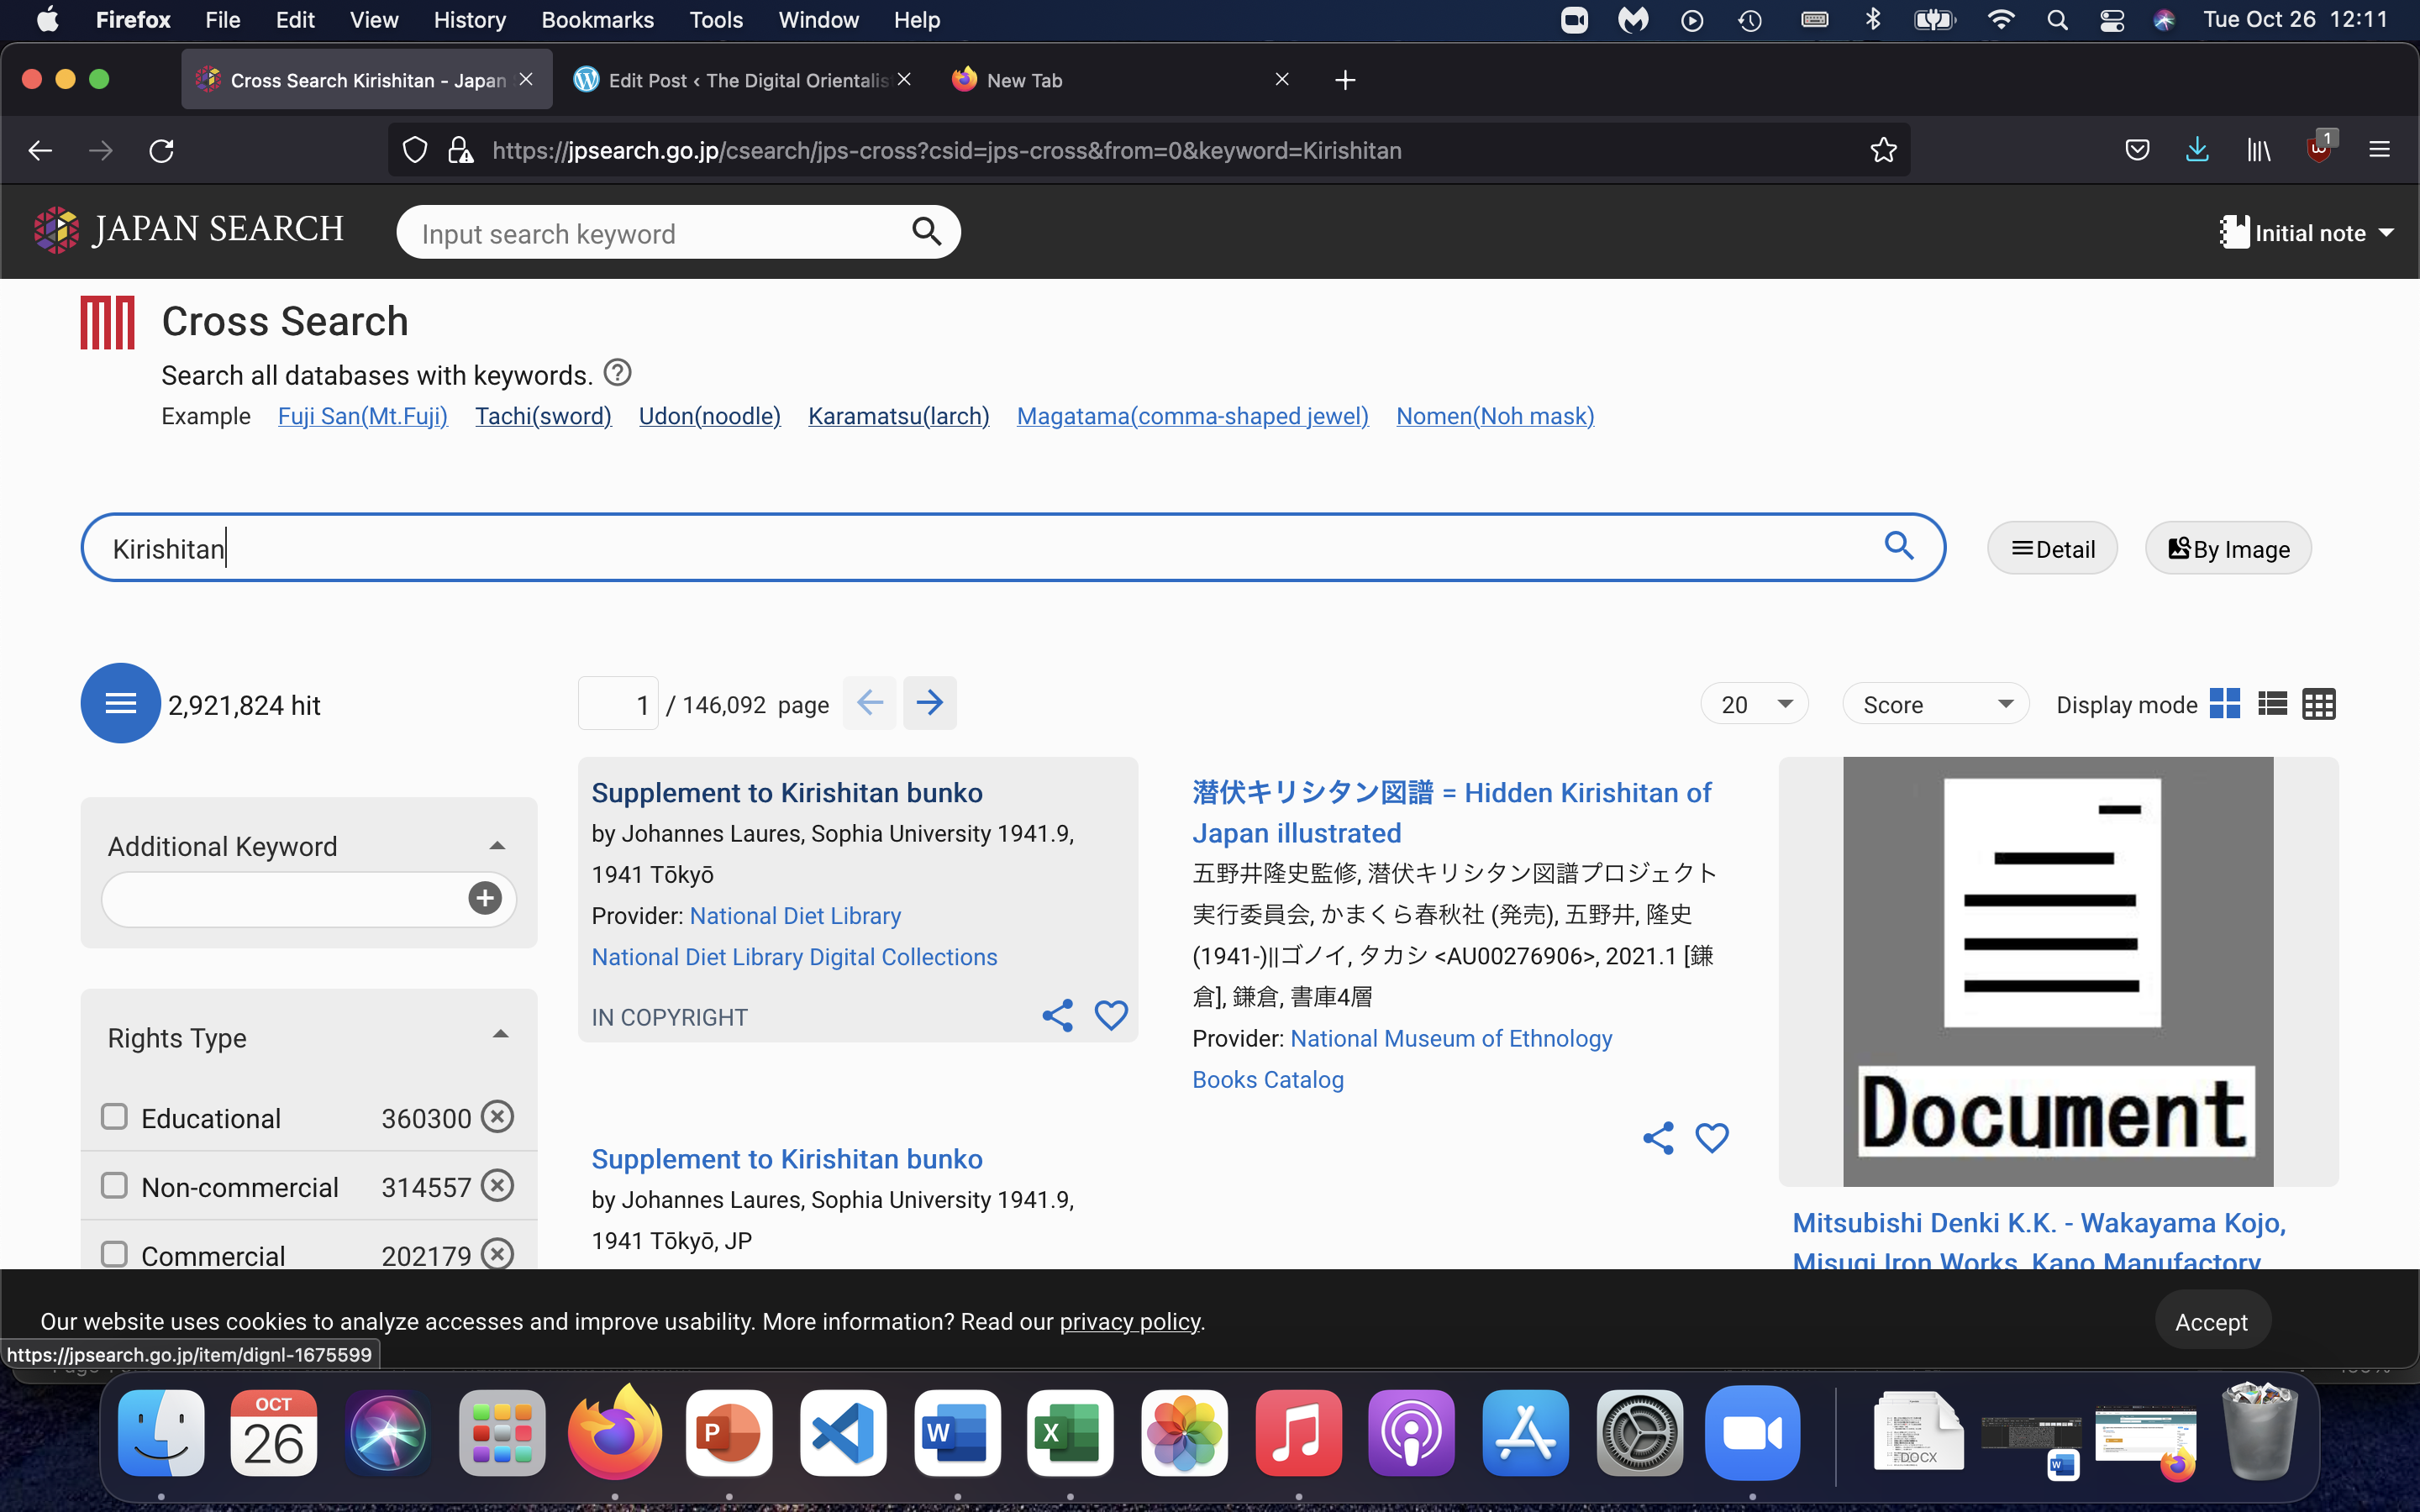Check the Non-commercial rights checkbox
This screenshot has height=1512, width=2420.
(115, 1186)
